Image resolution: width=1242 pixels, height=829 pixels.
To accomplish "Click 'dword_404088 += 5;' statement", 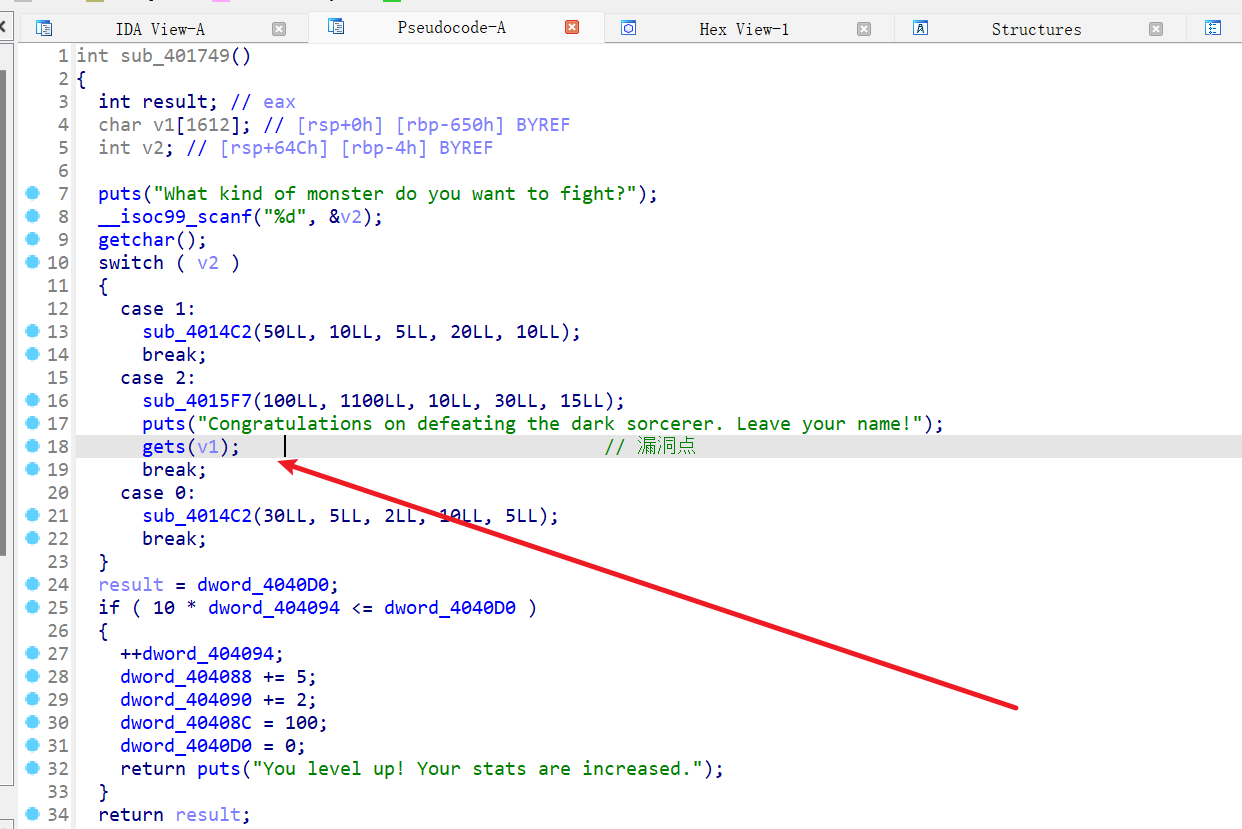I will click(x=219, y=676).
